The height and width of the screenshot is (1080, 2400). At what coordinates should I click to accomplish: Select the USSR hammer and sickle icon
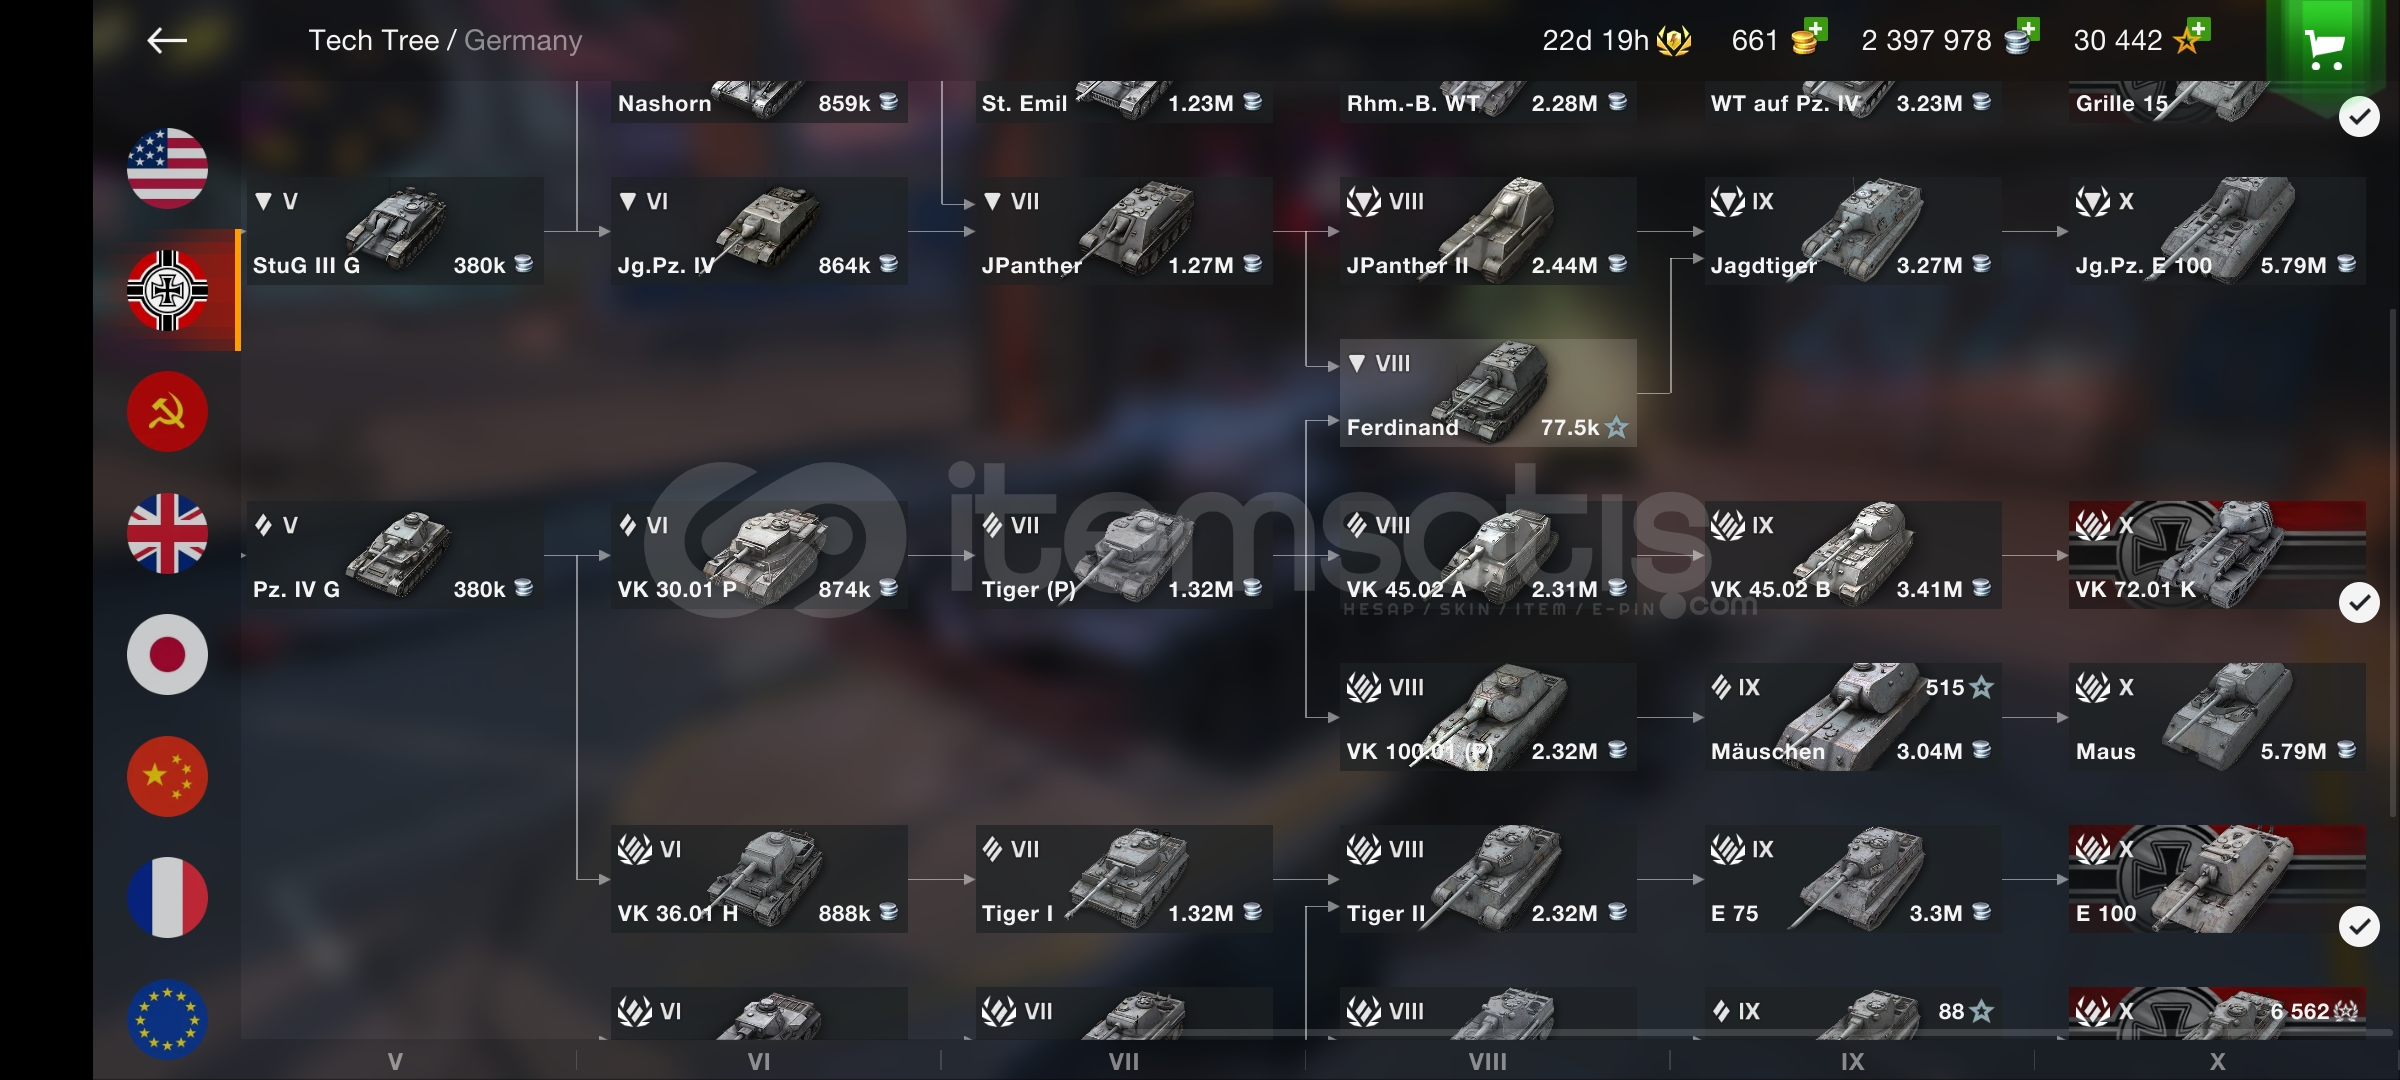coord(167,412)
